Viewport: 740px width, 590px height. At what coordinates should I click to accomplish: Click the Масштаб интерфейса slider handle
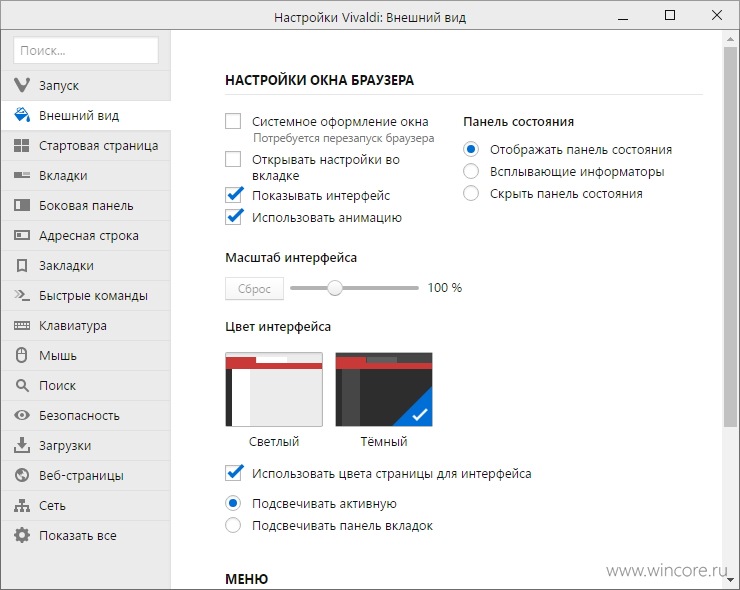coord(335,287)
